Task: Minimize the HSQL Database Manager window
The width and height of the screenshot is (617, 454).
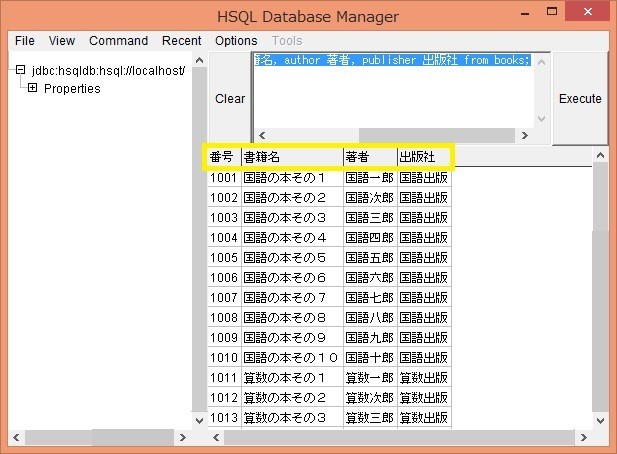Action: pos(525,13)
